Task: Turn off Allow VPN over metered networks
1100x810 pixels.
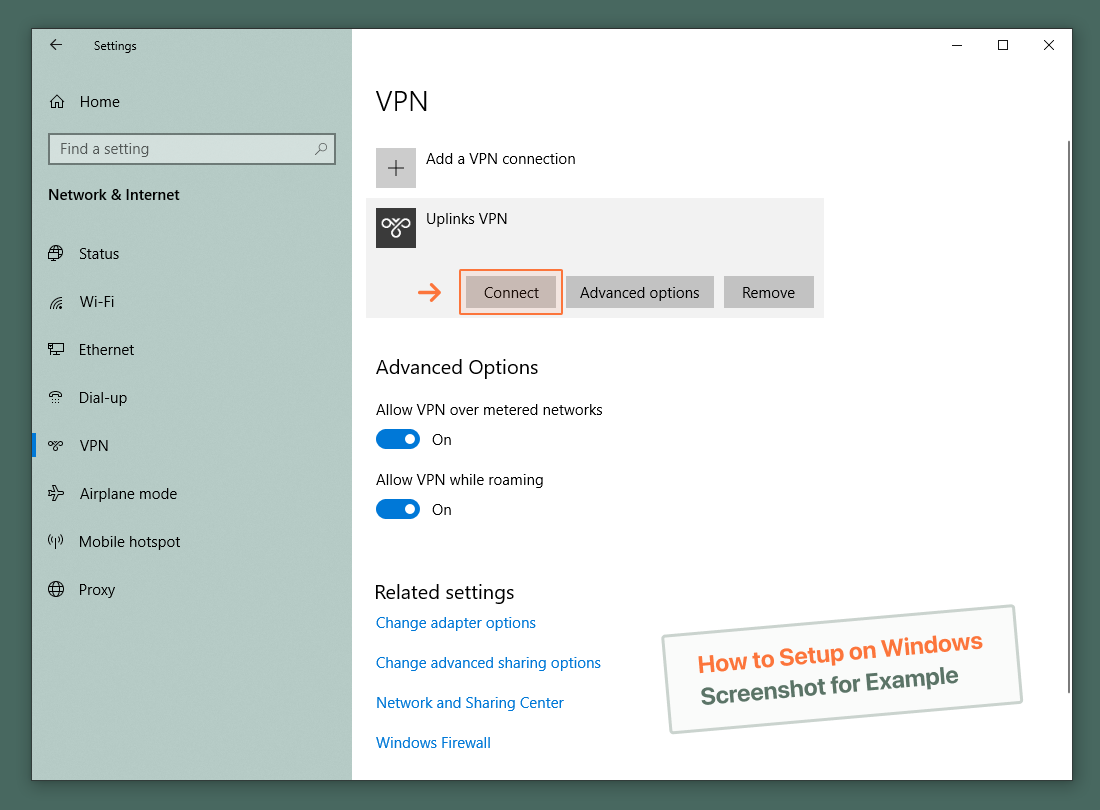Action: 398,439
